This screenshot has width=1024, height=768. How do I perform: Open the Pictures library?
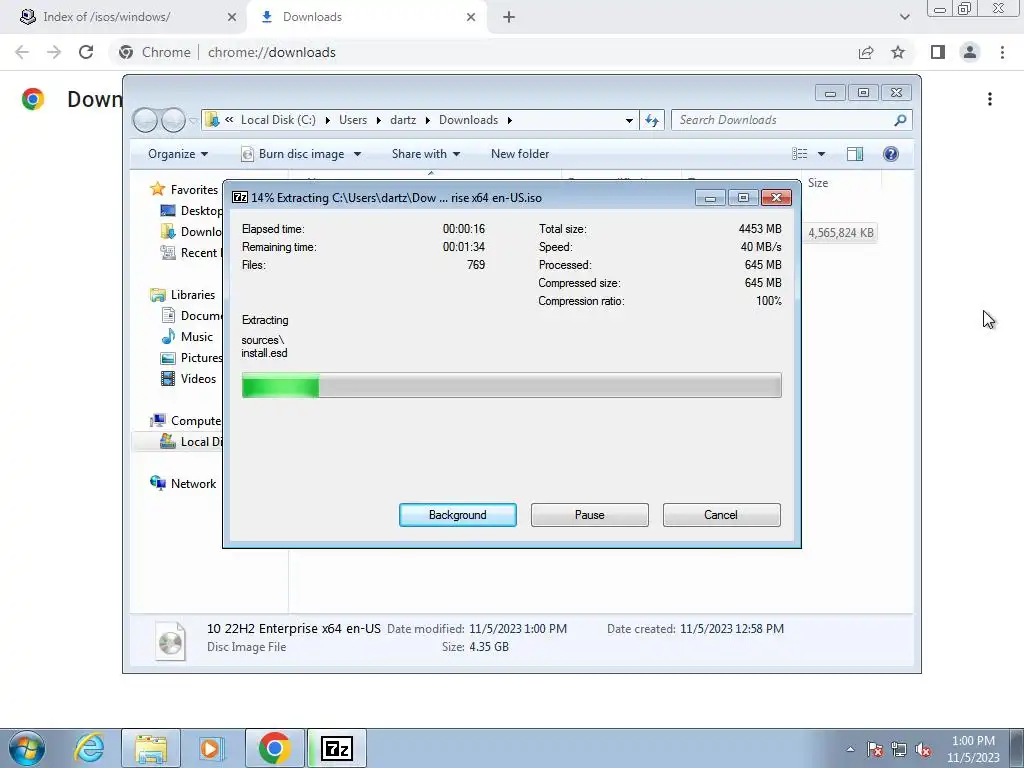pyautogui.click(x=191, y=358)
